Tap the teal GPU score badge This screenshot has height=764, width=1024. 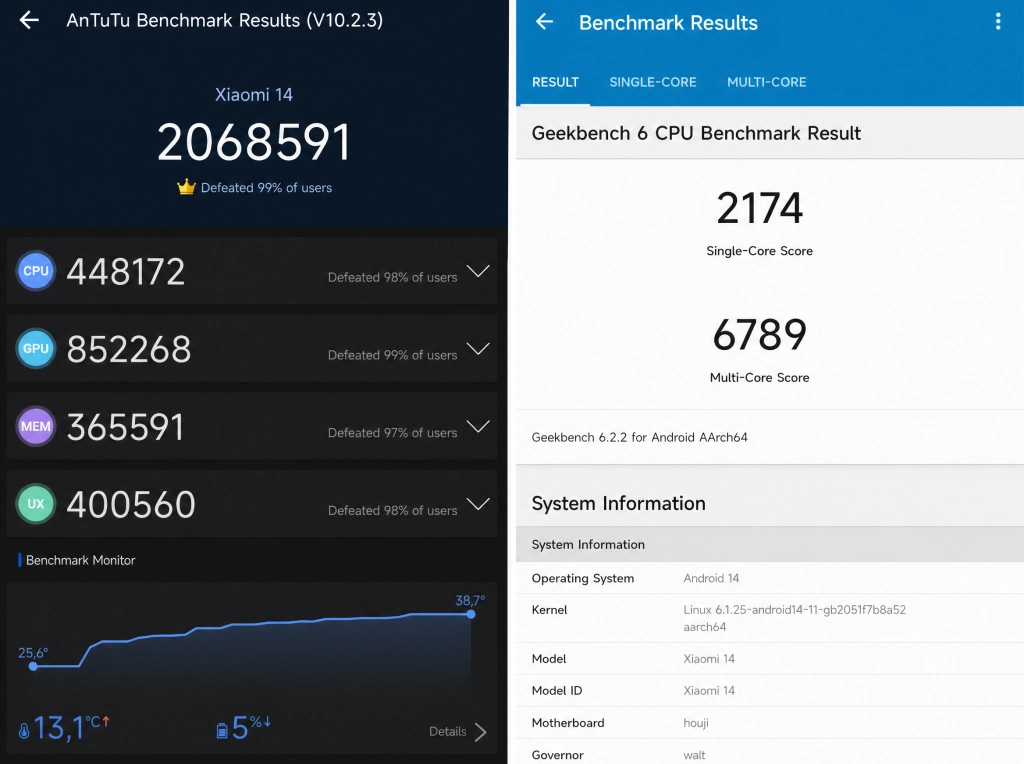(36, 348)
